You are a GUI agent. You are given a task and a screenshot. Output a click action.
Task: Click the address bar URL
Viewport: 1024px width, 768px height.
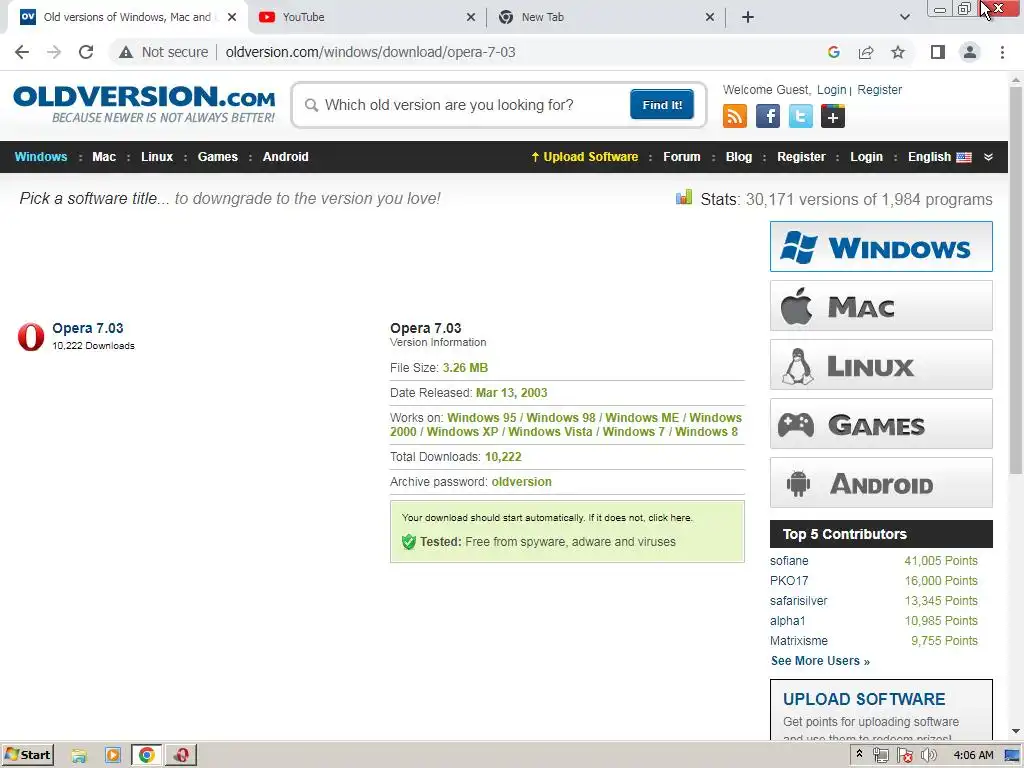coord(370,52)
